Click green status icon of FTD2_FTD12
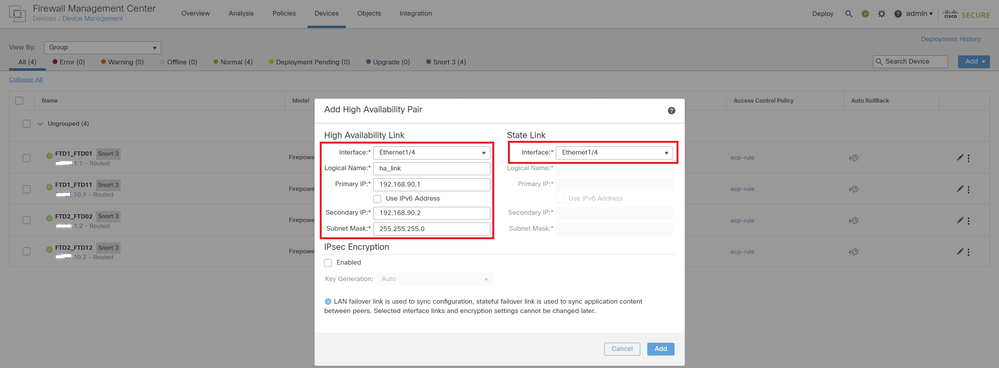This screenshot has height=368, width=999. point(49,249)
